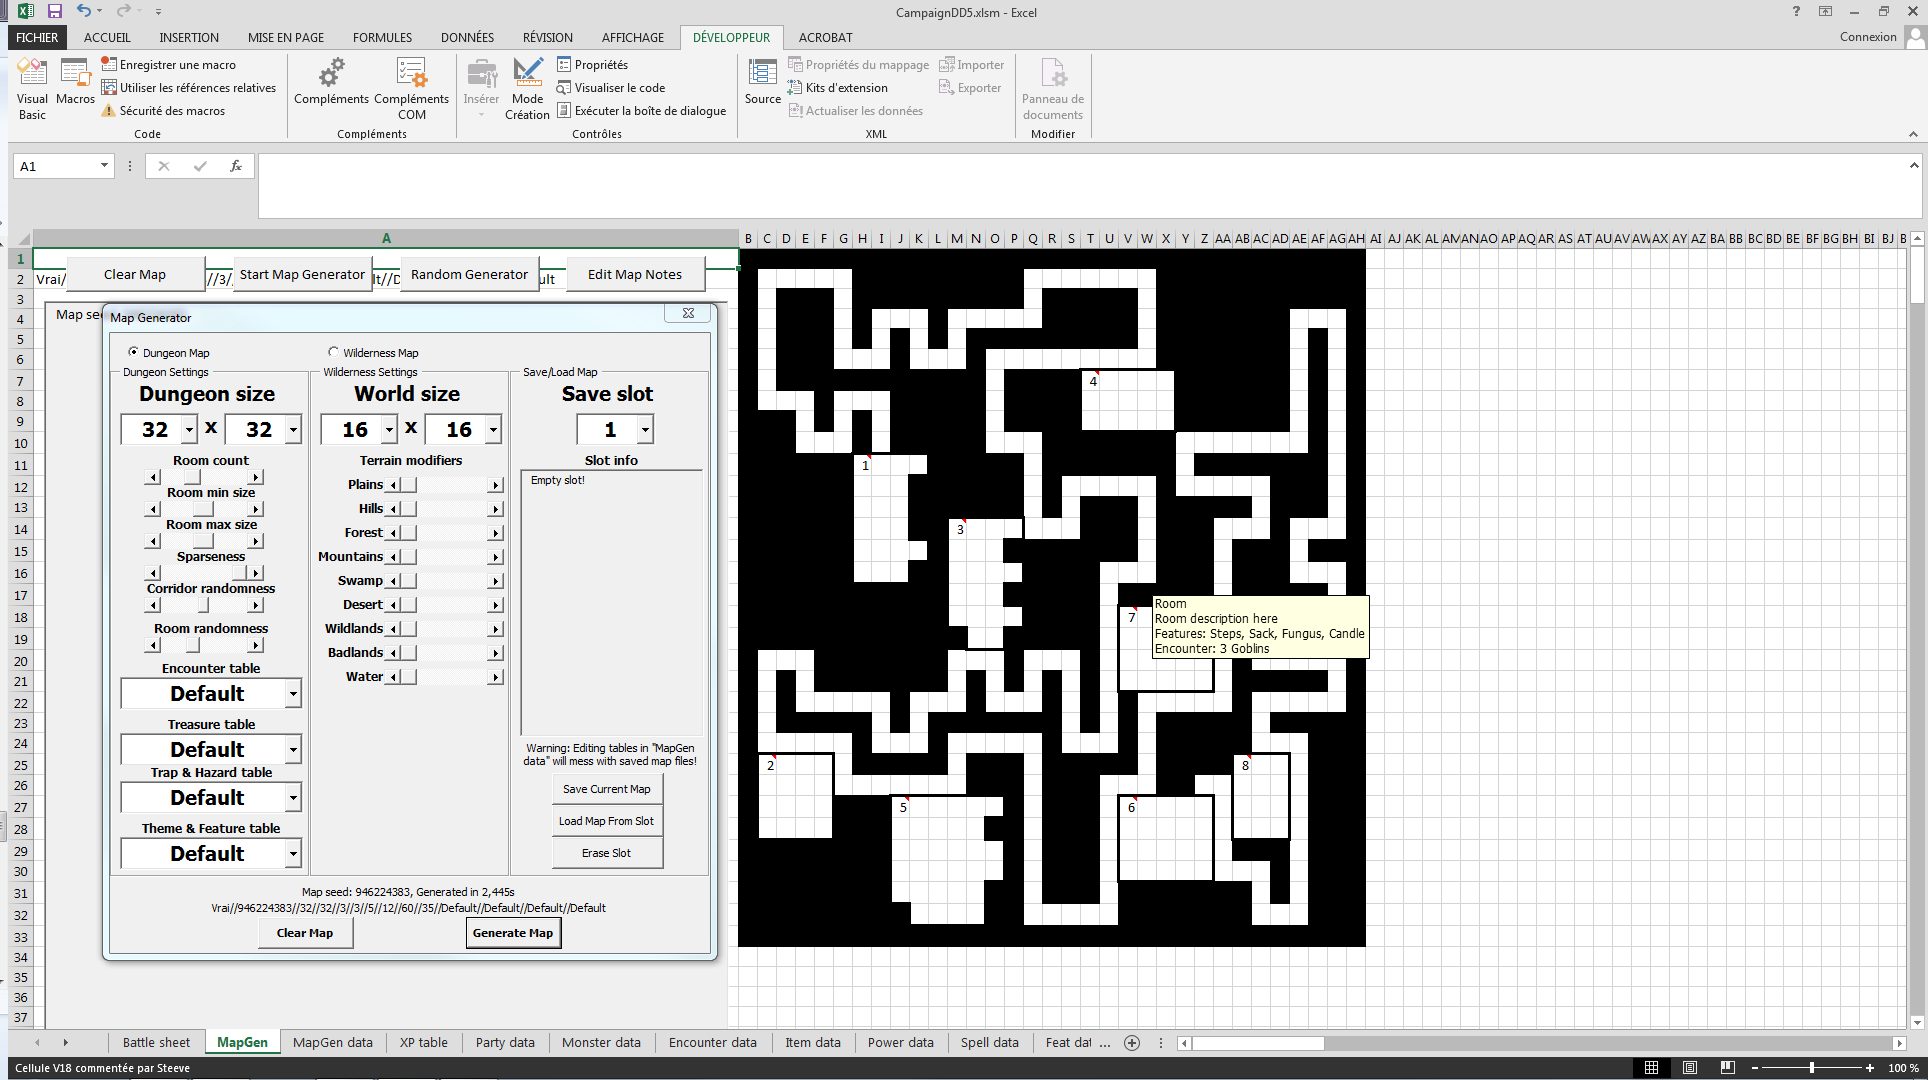Open Compléments COM dialog
1928x1080 pixels.
[x=411, y=88]
